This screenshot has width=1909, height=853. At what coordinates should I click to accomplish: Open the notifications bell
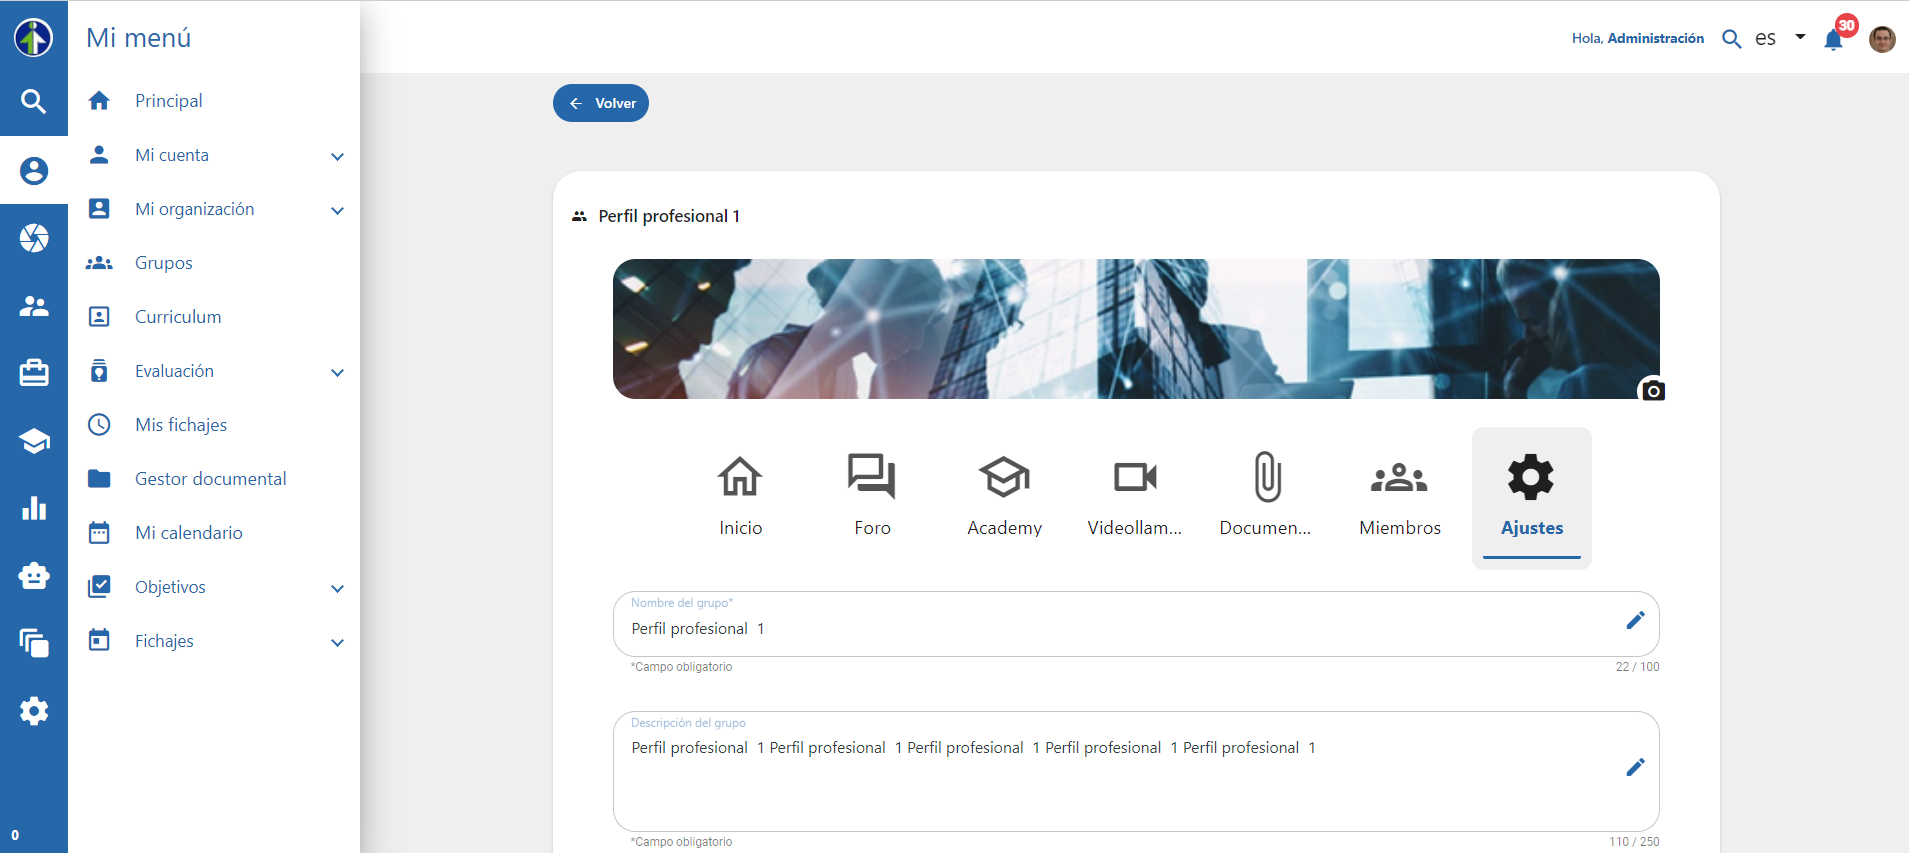click(x=1834, y=39)
